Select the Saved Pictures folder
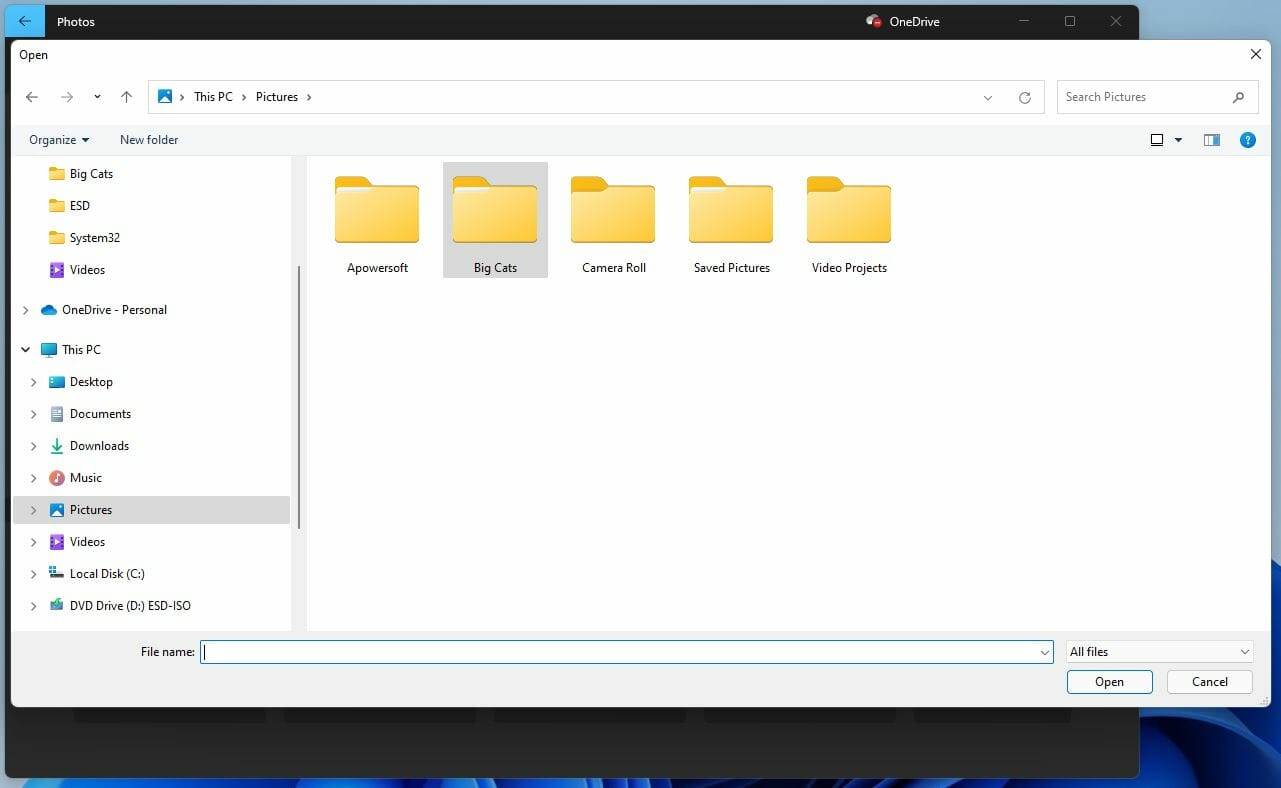Image resolution: width=1281 pixels, height=788 pixels. [731, 210]
